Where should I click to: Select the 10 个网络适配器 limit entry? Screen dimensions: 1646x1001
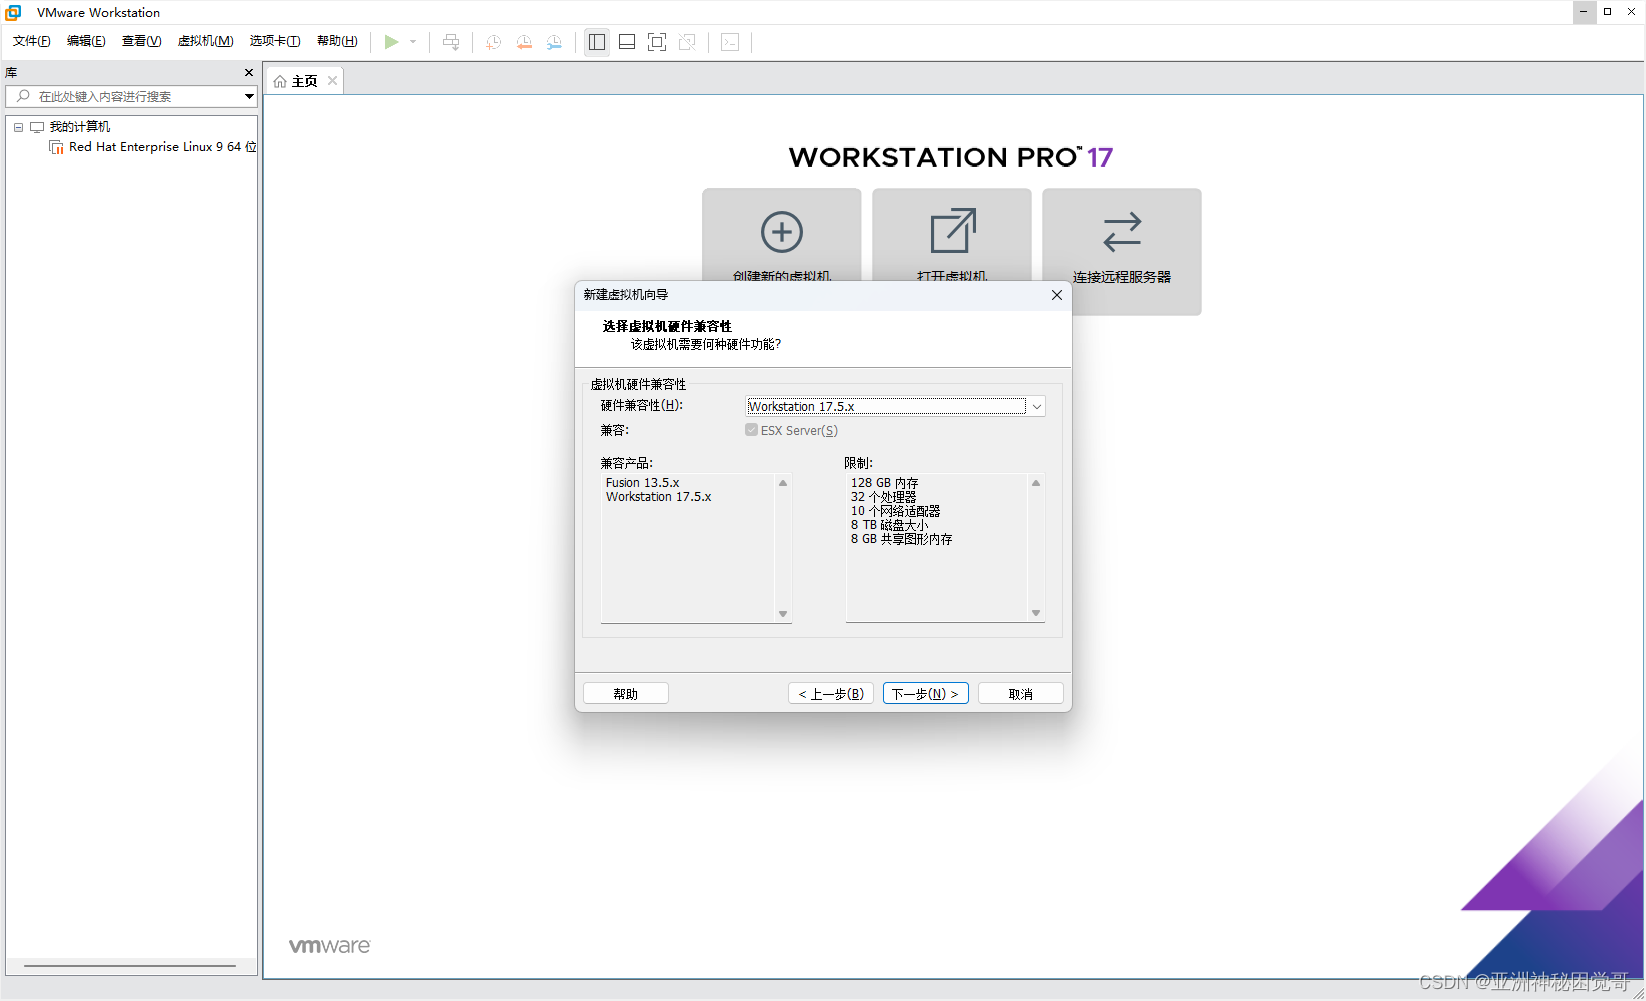[x=895, y=511]
